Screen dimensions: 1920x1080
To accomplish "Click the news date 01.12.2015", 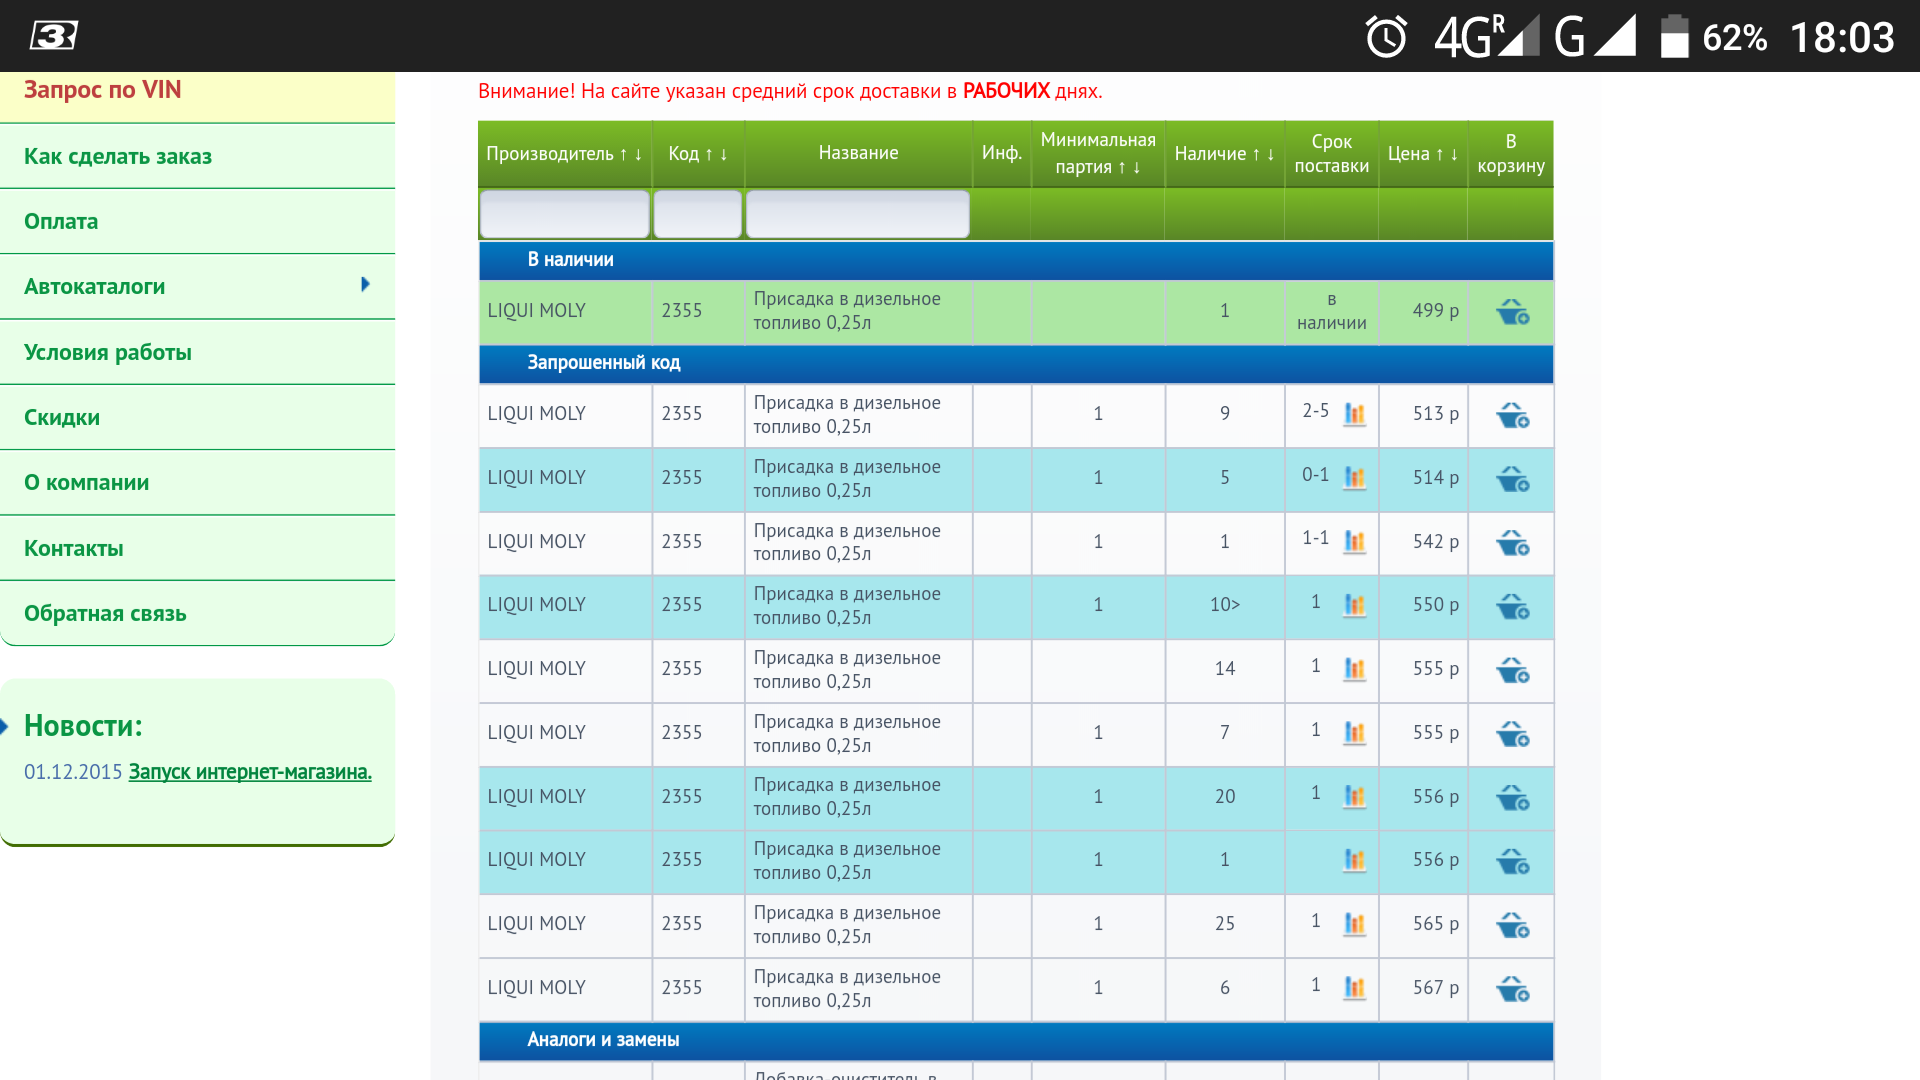I will [x=73, y=772].
